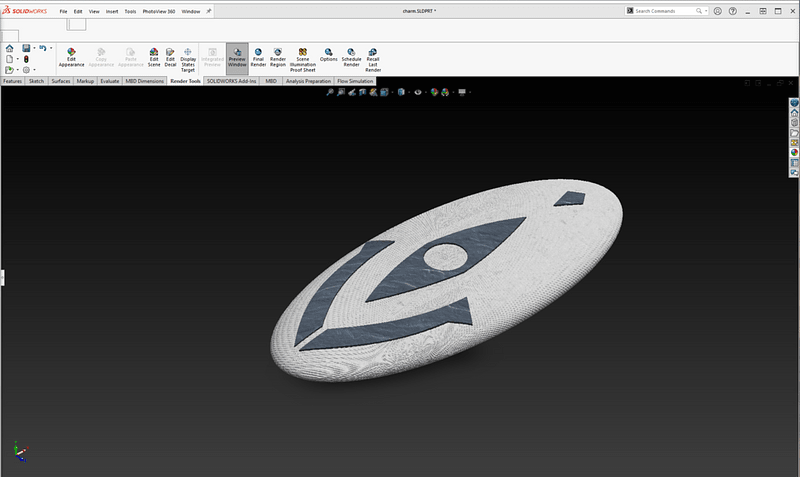Switch to the Surfaces tab
Image resolution: width=800 pixels, height=477 pixels.
pyautogui.click(x=61, y=81)
